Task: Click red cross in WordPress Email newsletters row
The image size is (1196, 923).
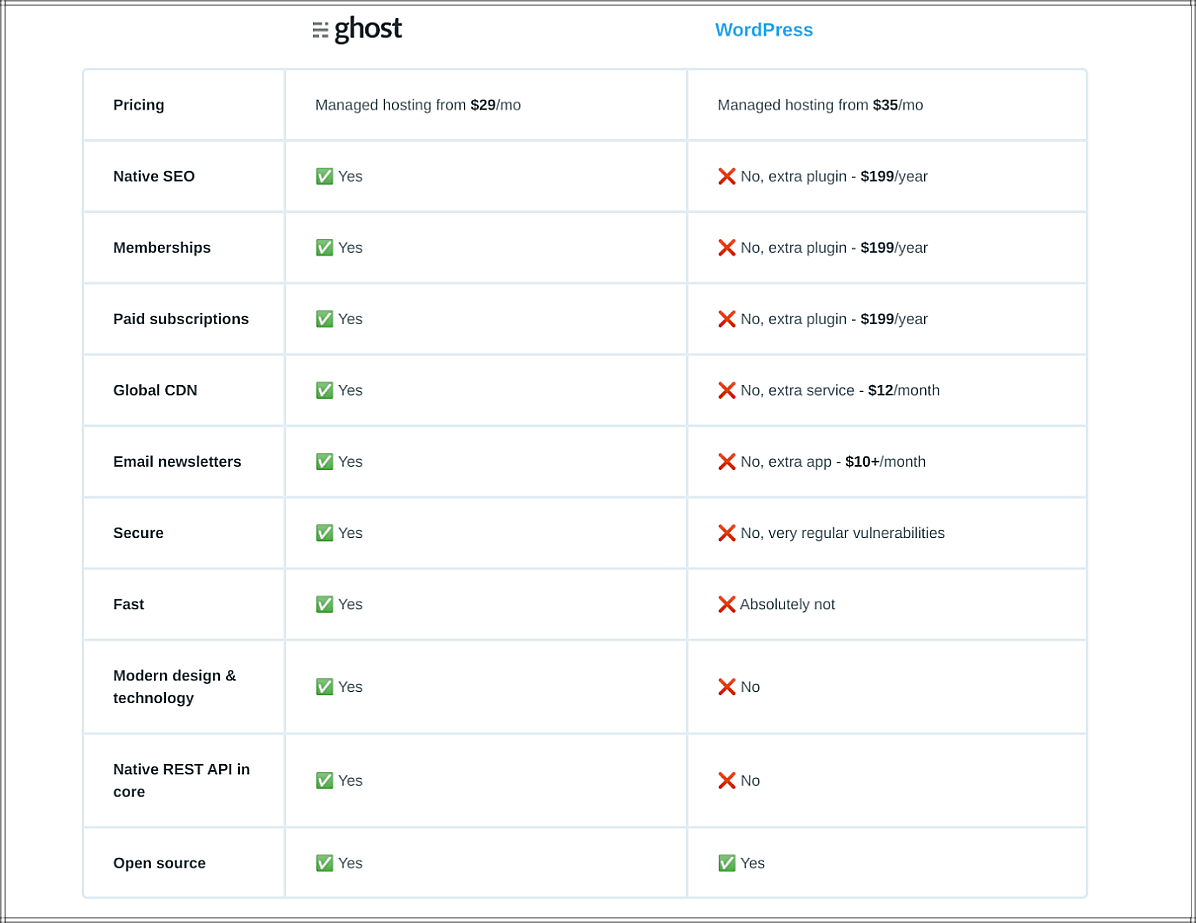Action: [727, 462]
